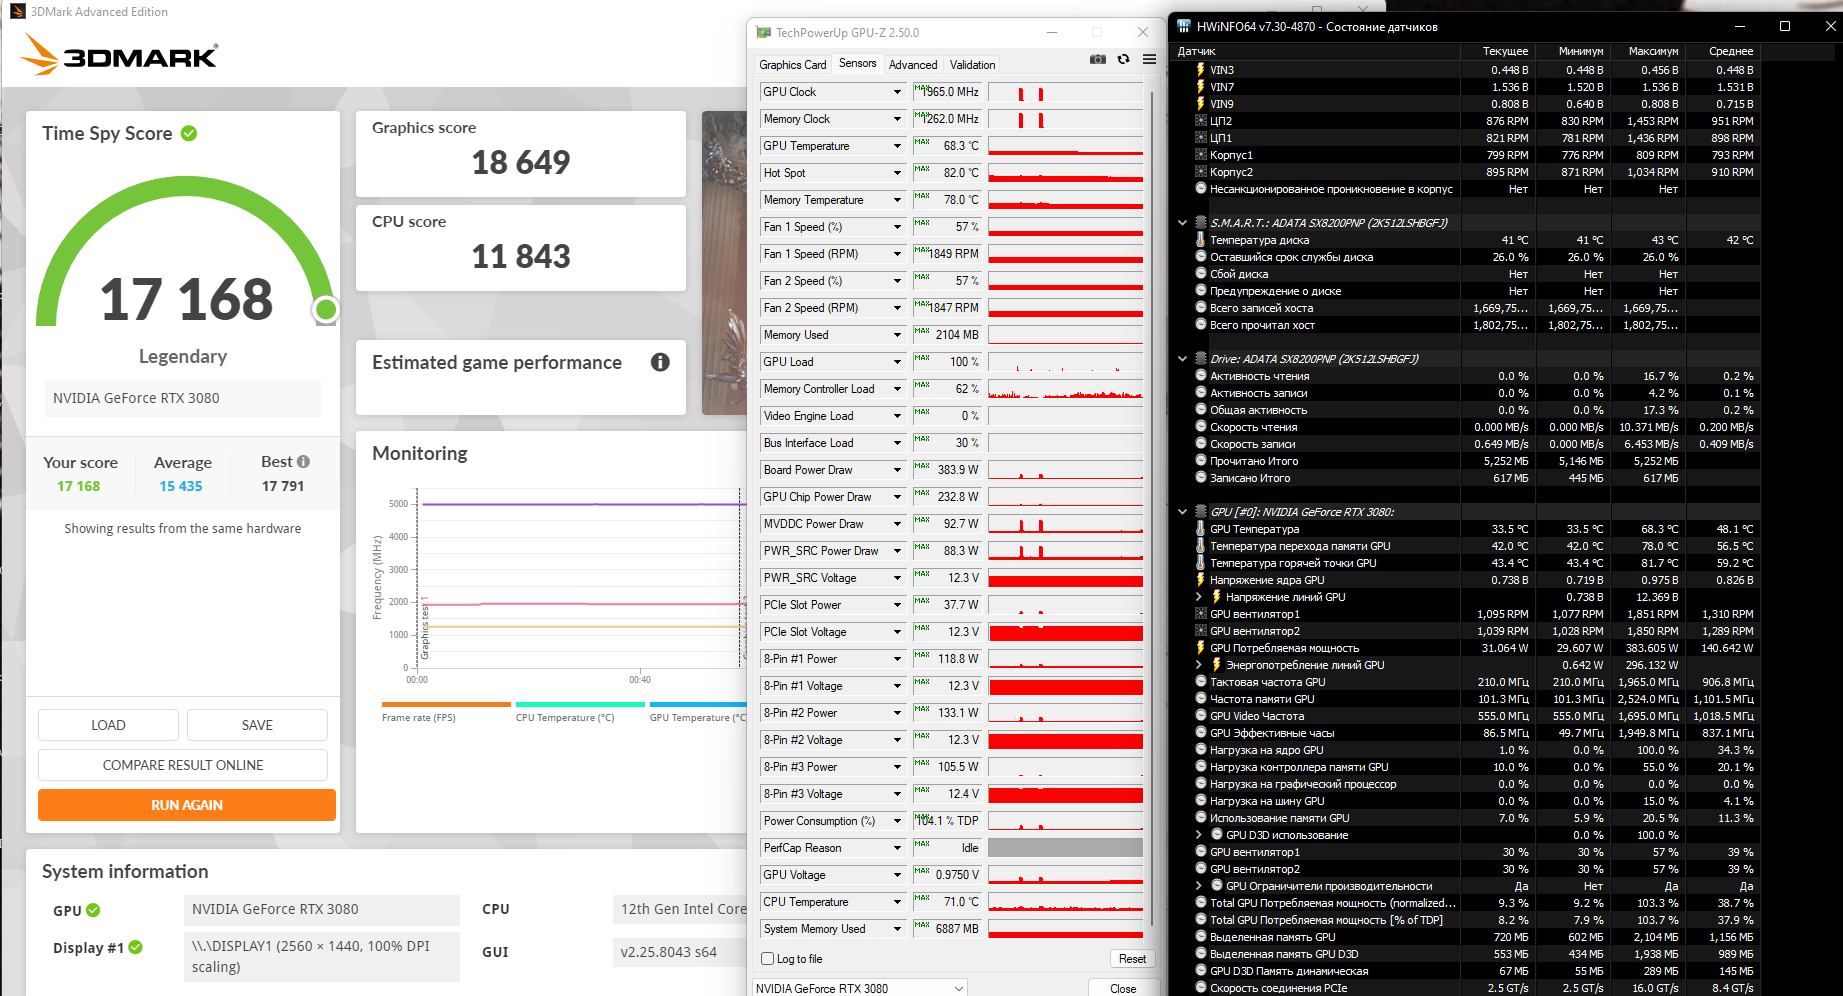This screenshot has width=1843, height=996.
Task: Refresh GPU-Z sensors with the refresh icon
Action: point(1124,59)
